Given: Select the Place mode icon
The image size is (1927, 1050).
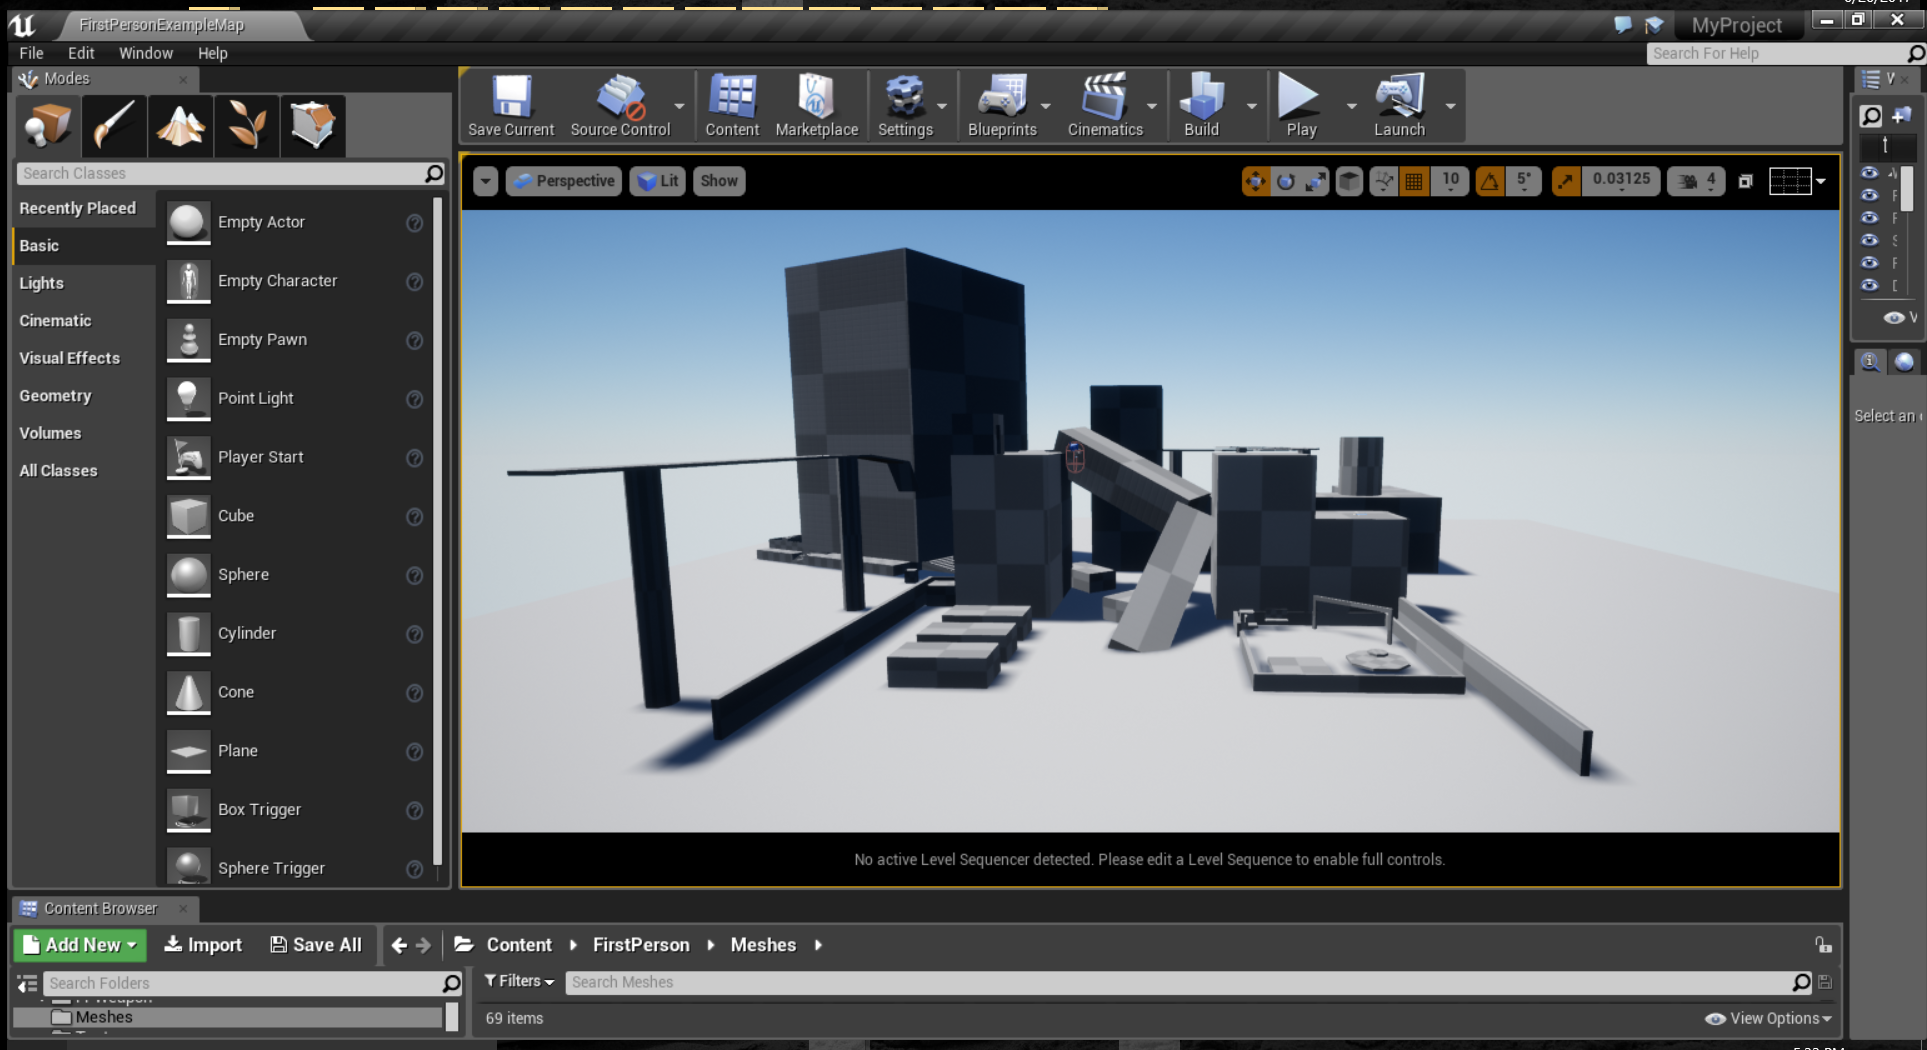Looking at the screenshot, I should coord(47,126).
